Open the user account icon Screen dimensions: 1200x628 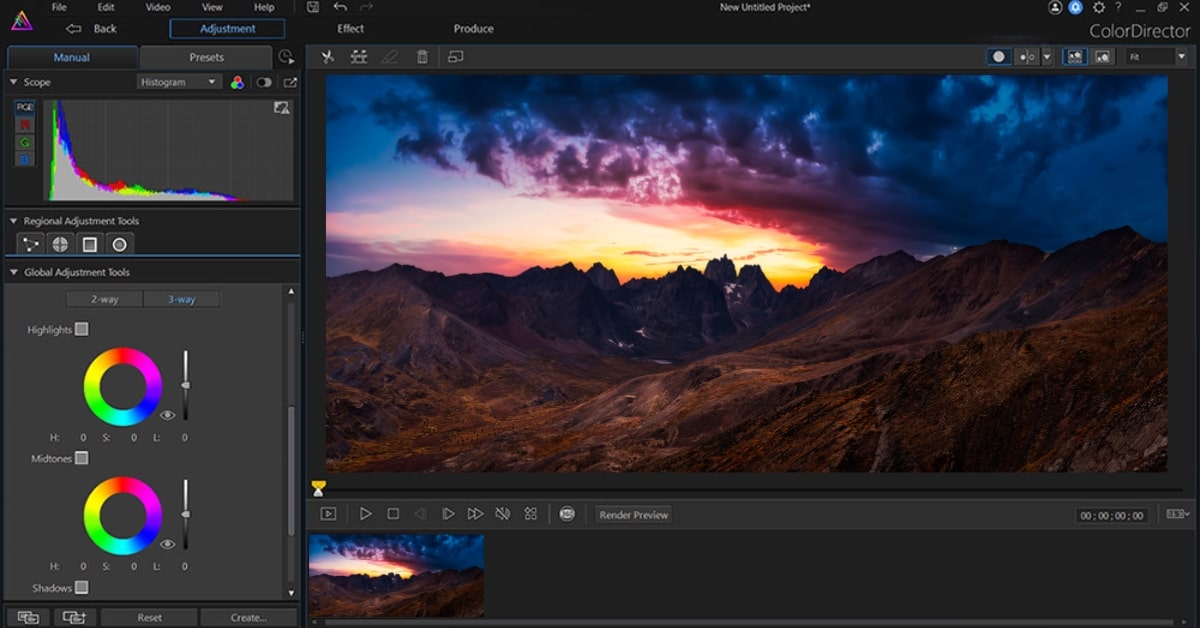click(1055, 7)
